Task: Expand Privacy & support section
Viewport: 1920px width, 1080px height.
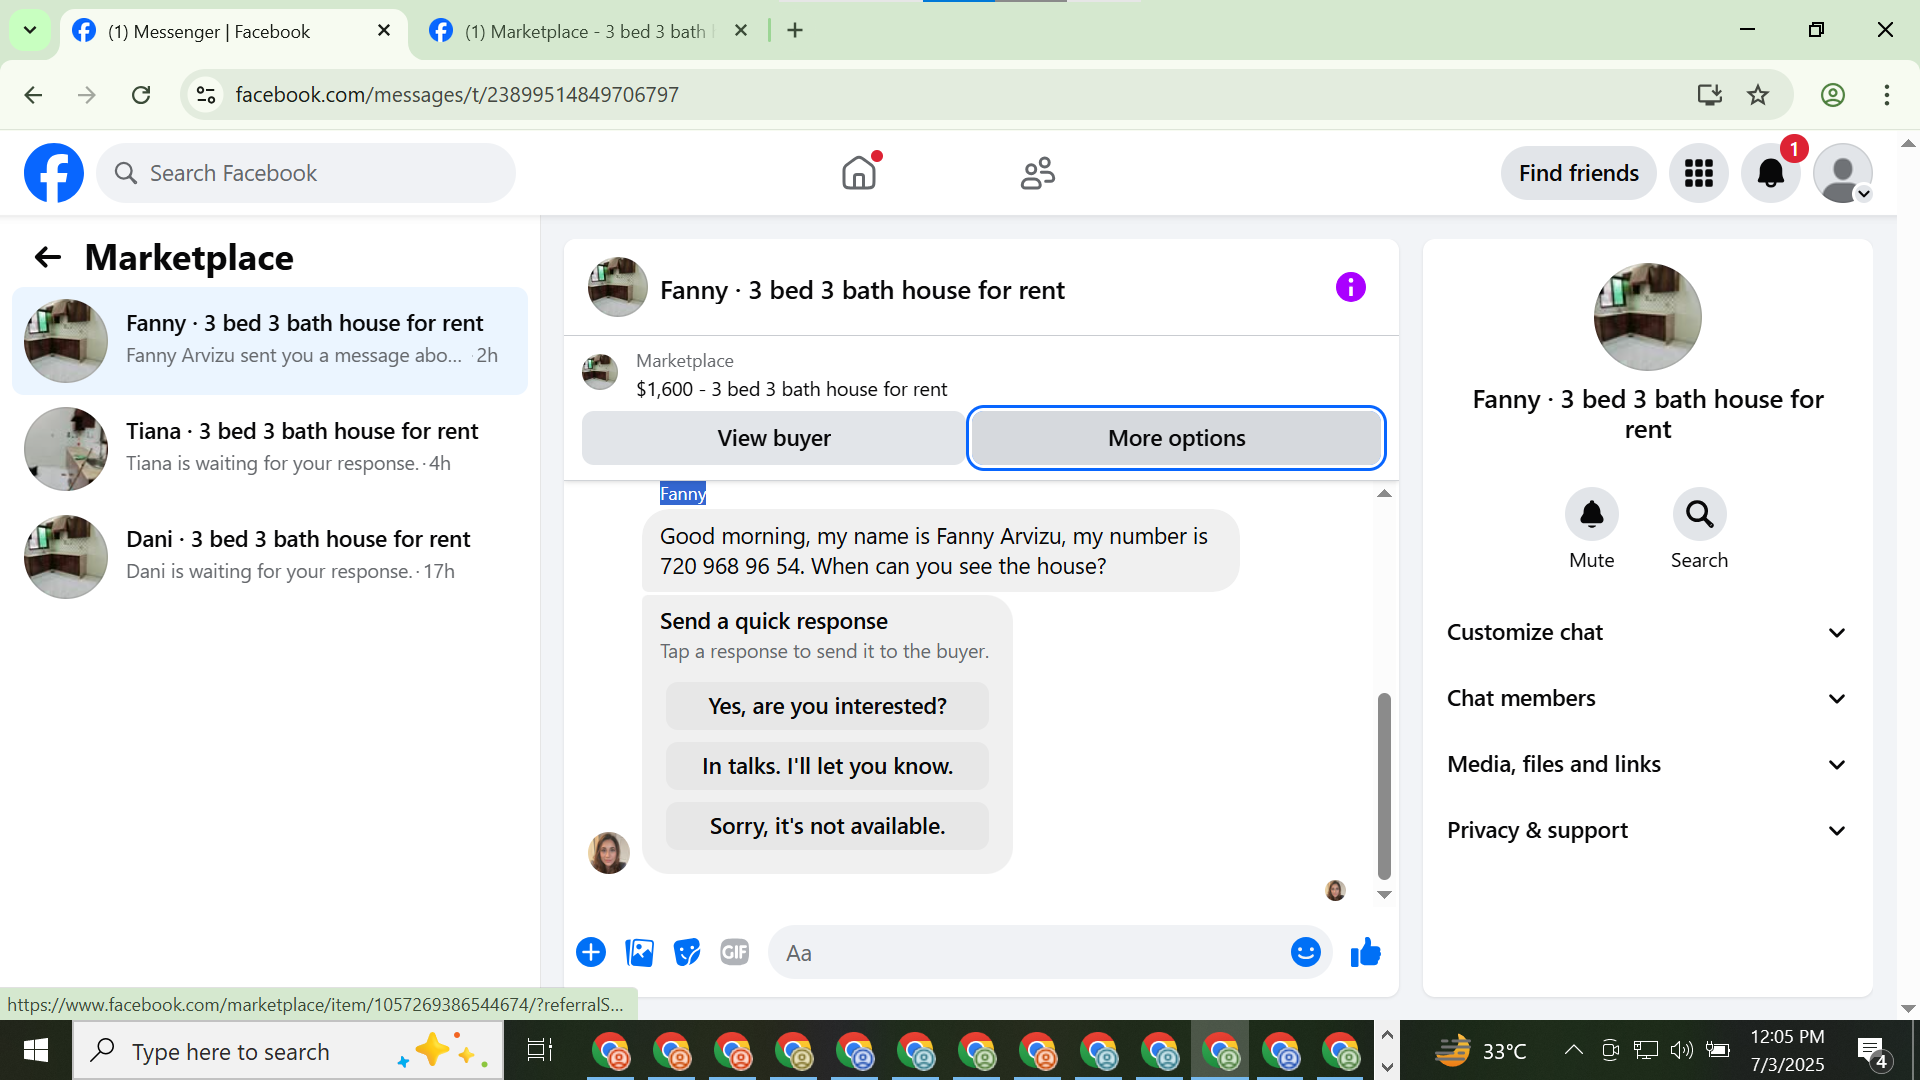Action: (x=1647, y=830)
